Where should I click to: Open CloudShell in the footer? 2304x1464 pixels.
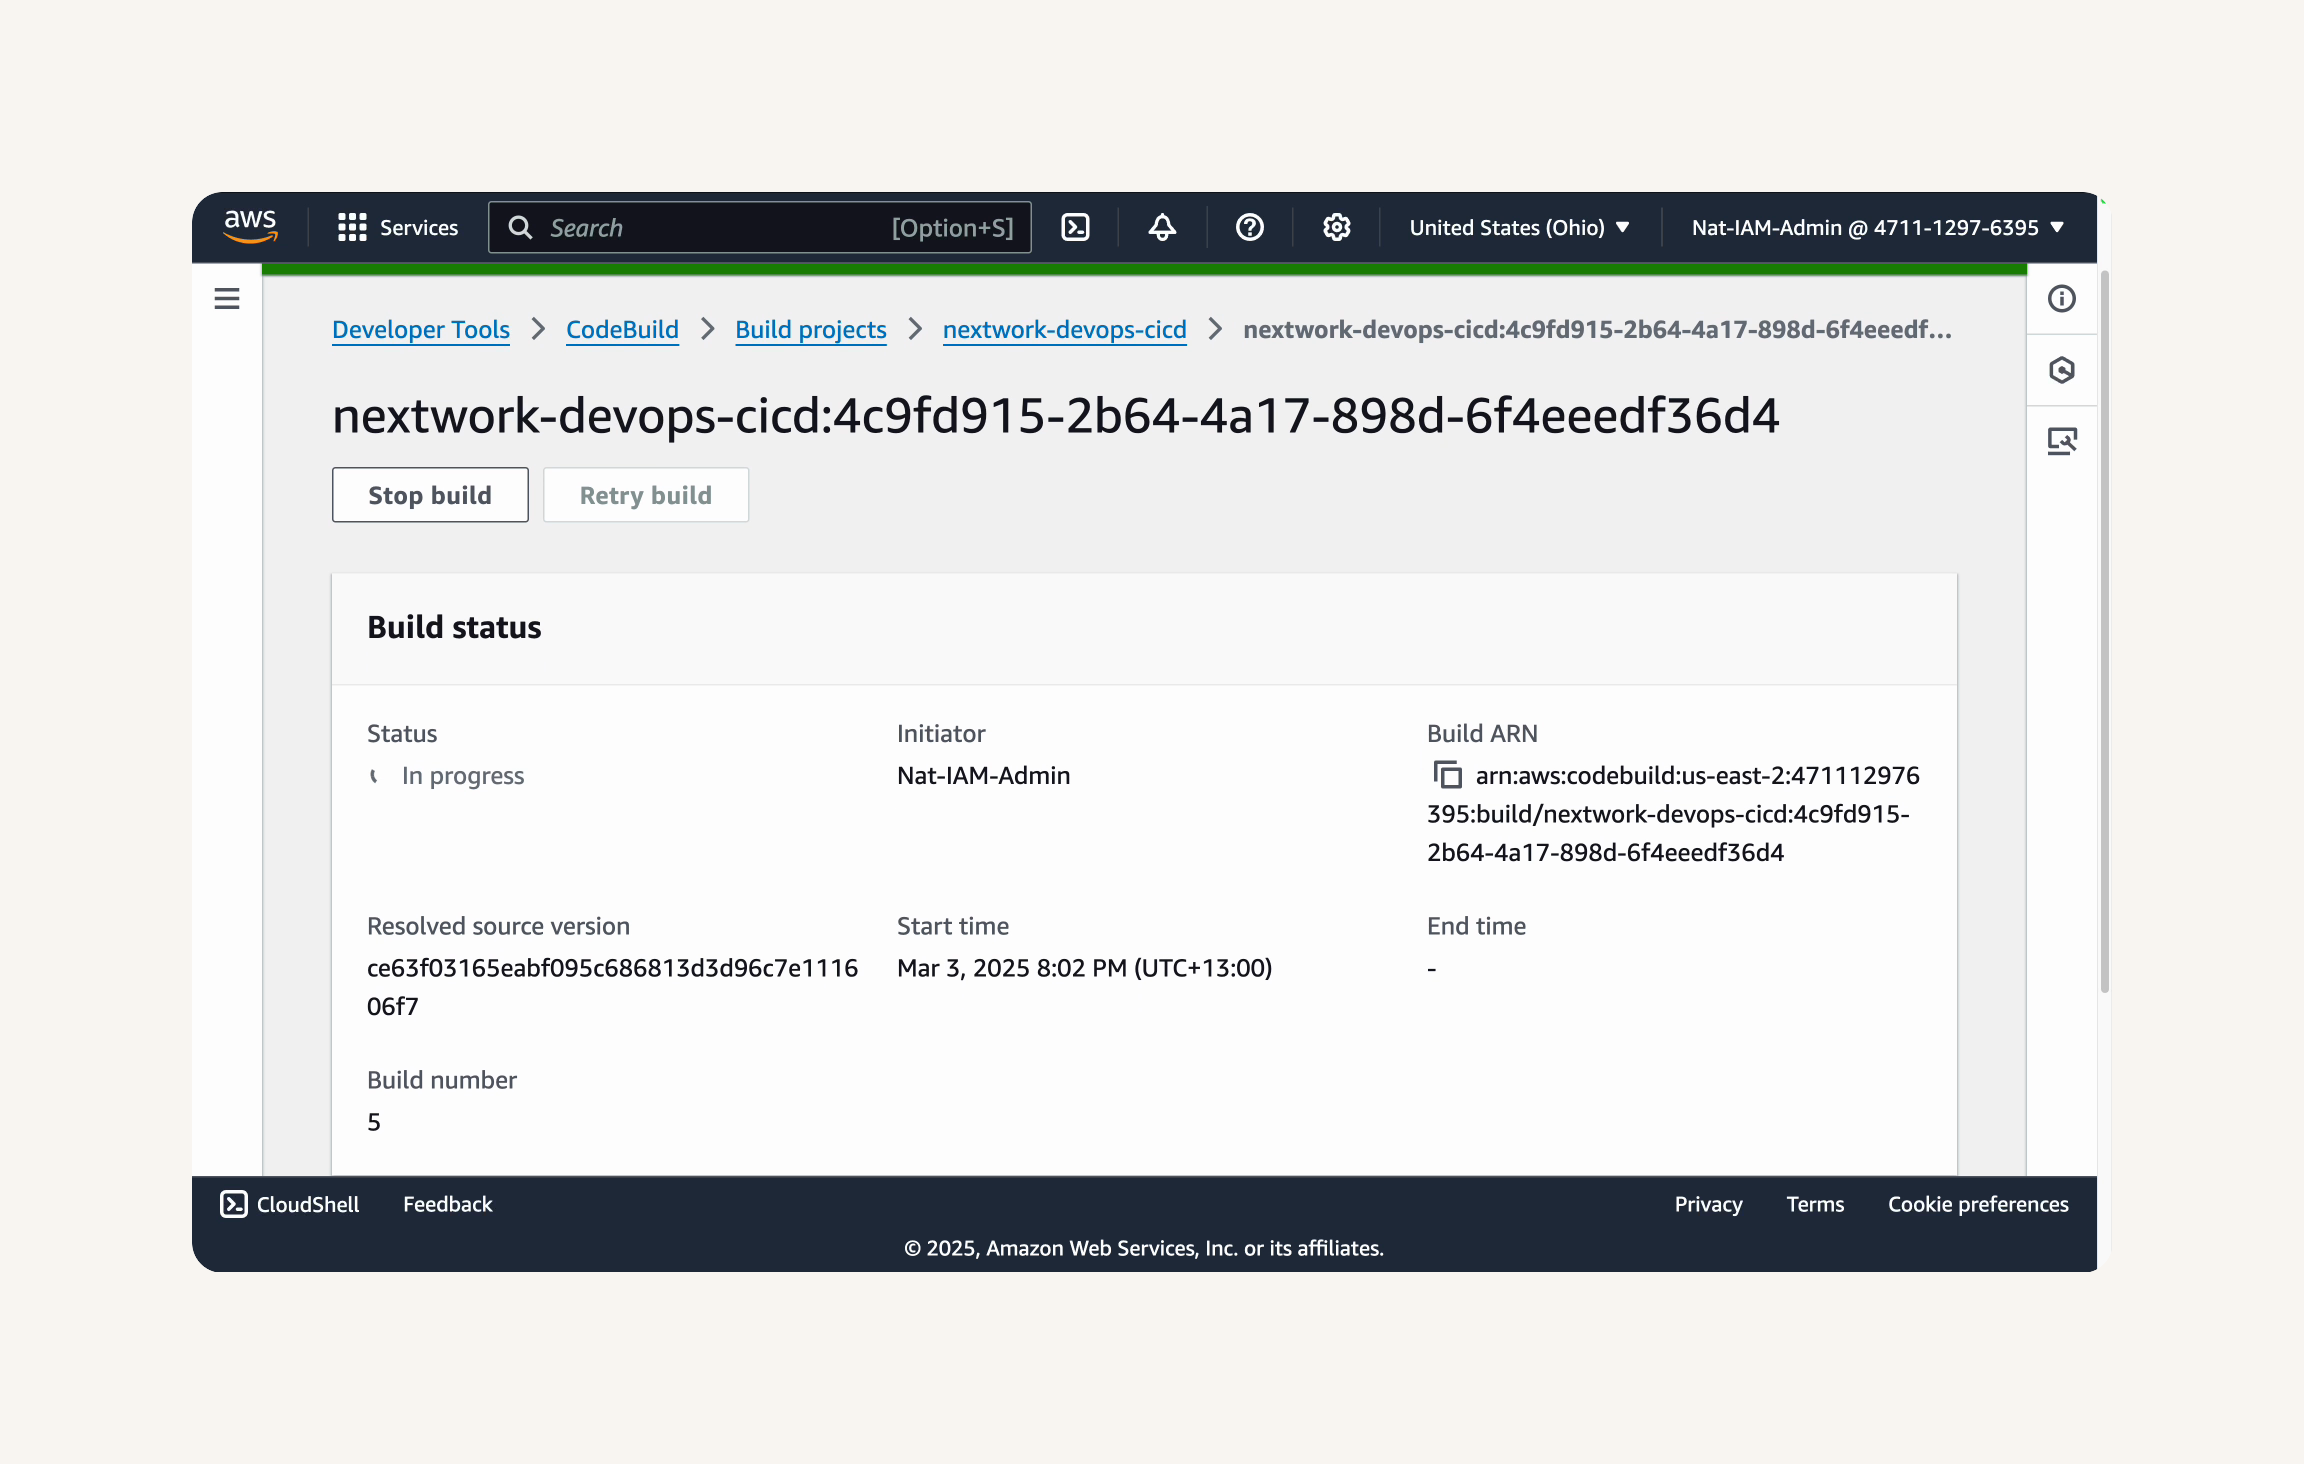click(289, 1204)
